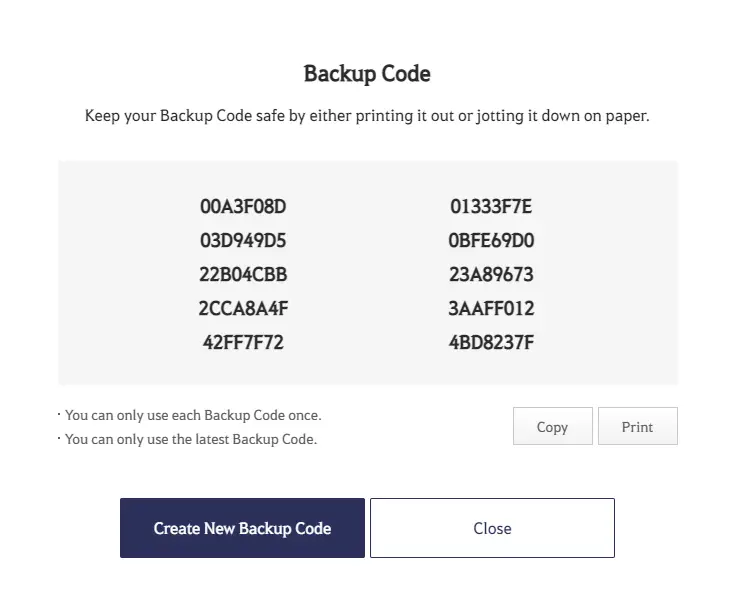Click the Copy button
The image size is (736, 612).
point(552,426)
